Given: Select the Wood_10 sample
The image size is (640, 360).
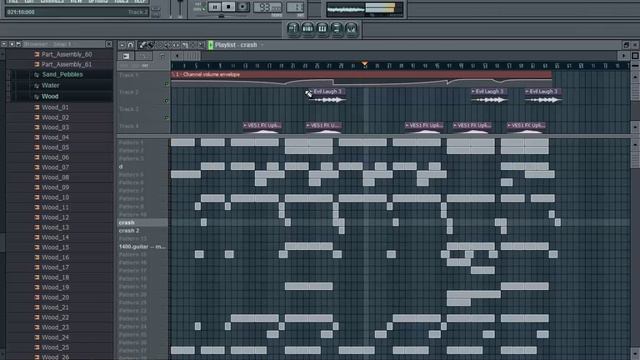Looking at the screenshot, I should [x=55, y=198].
